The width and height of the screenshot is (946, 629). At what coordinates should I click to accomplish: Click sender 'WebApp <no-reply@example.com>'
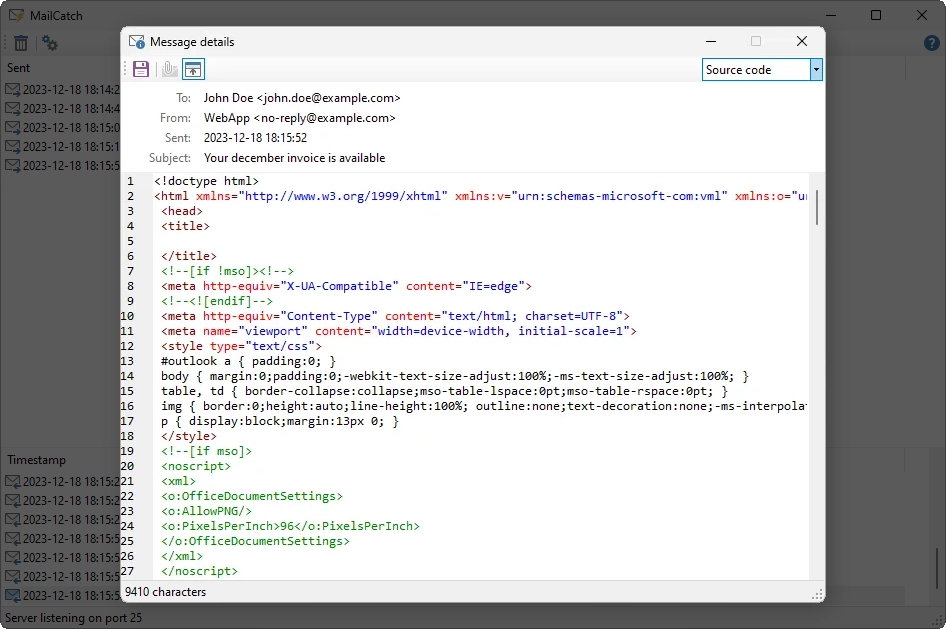click(299, 118)
